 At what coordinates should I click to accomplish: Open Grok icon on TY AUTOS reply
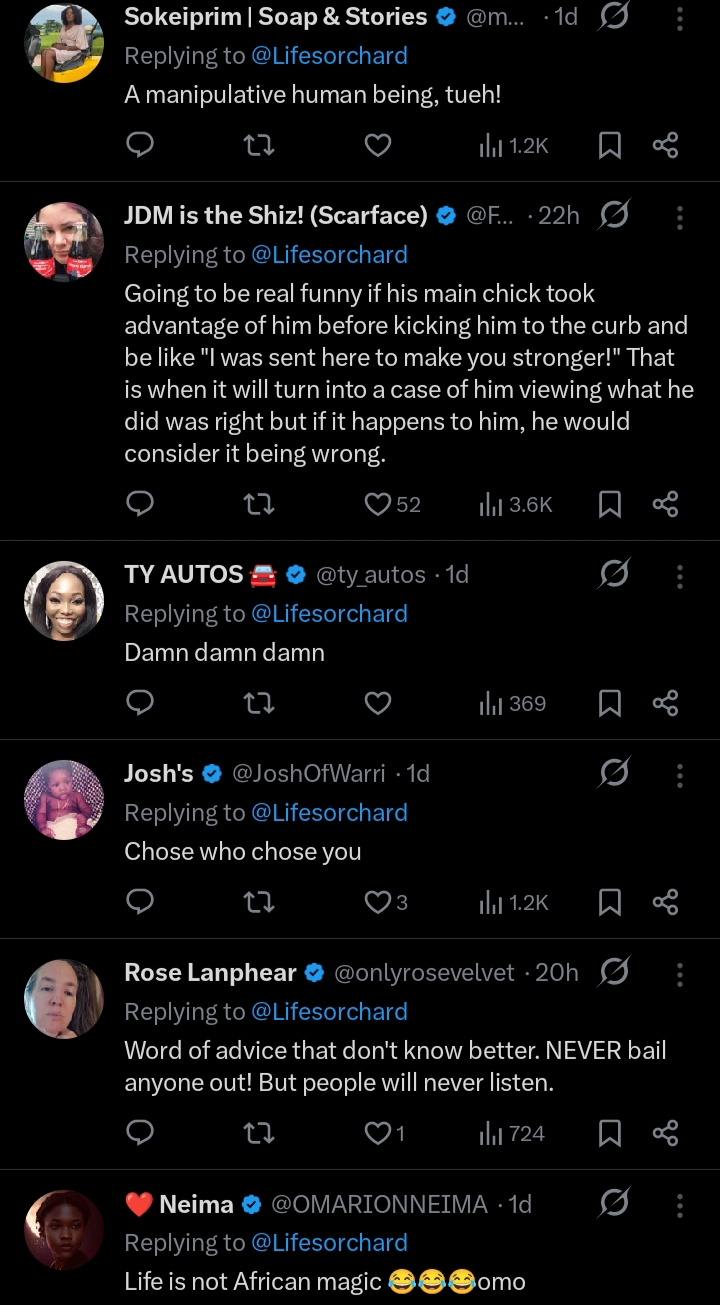[613, 575]
